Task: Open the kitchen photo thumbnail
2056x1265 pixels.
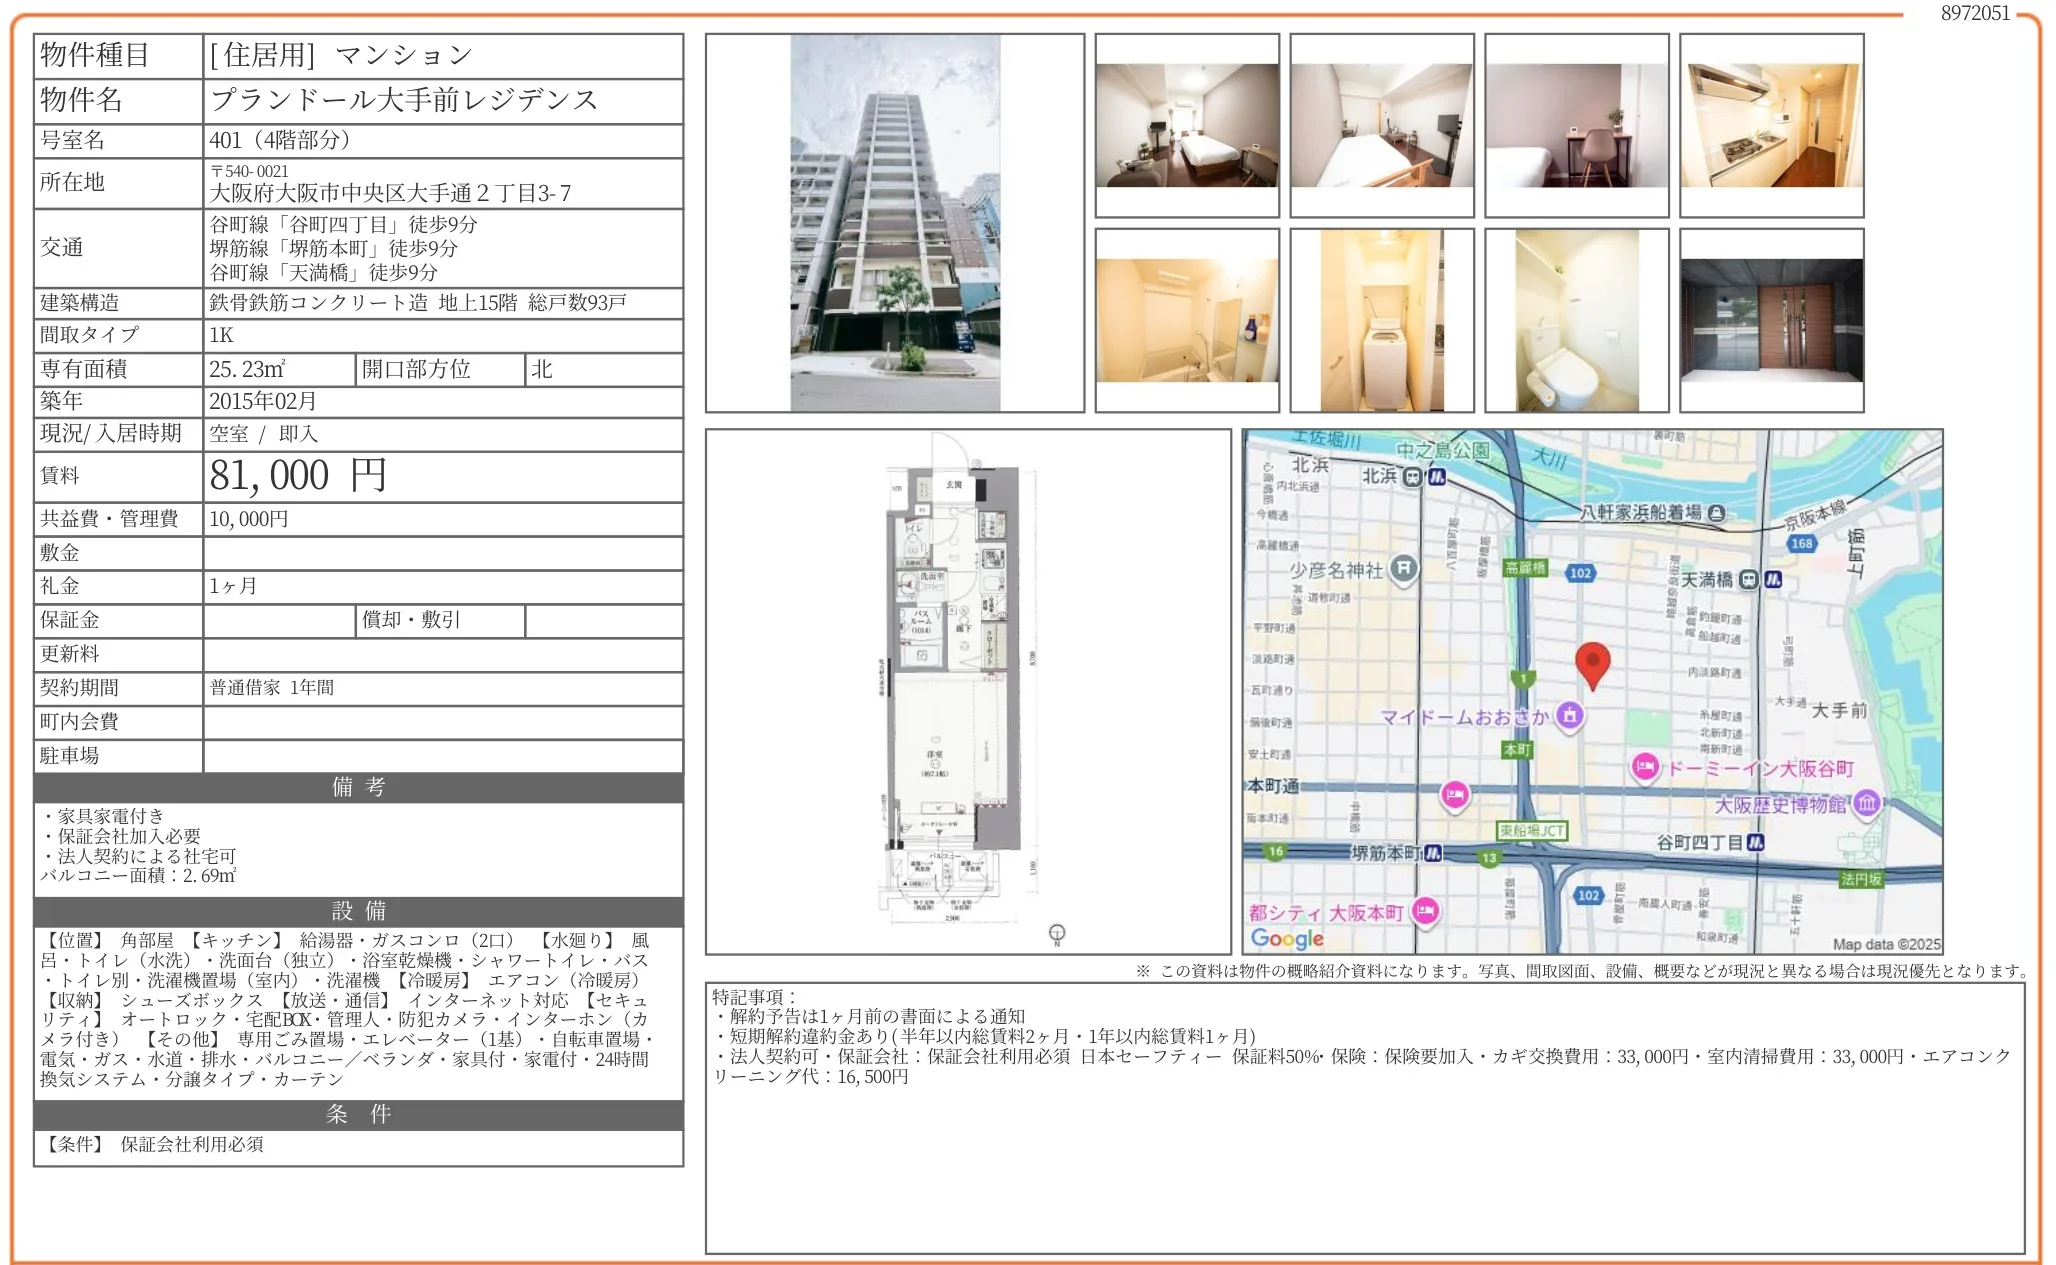Action: point(1771,126)
